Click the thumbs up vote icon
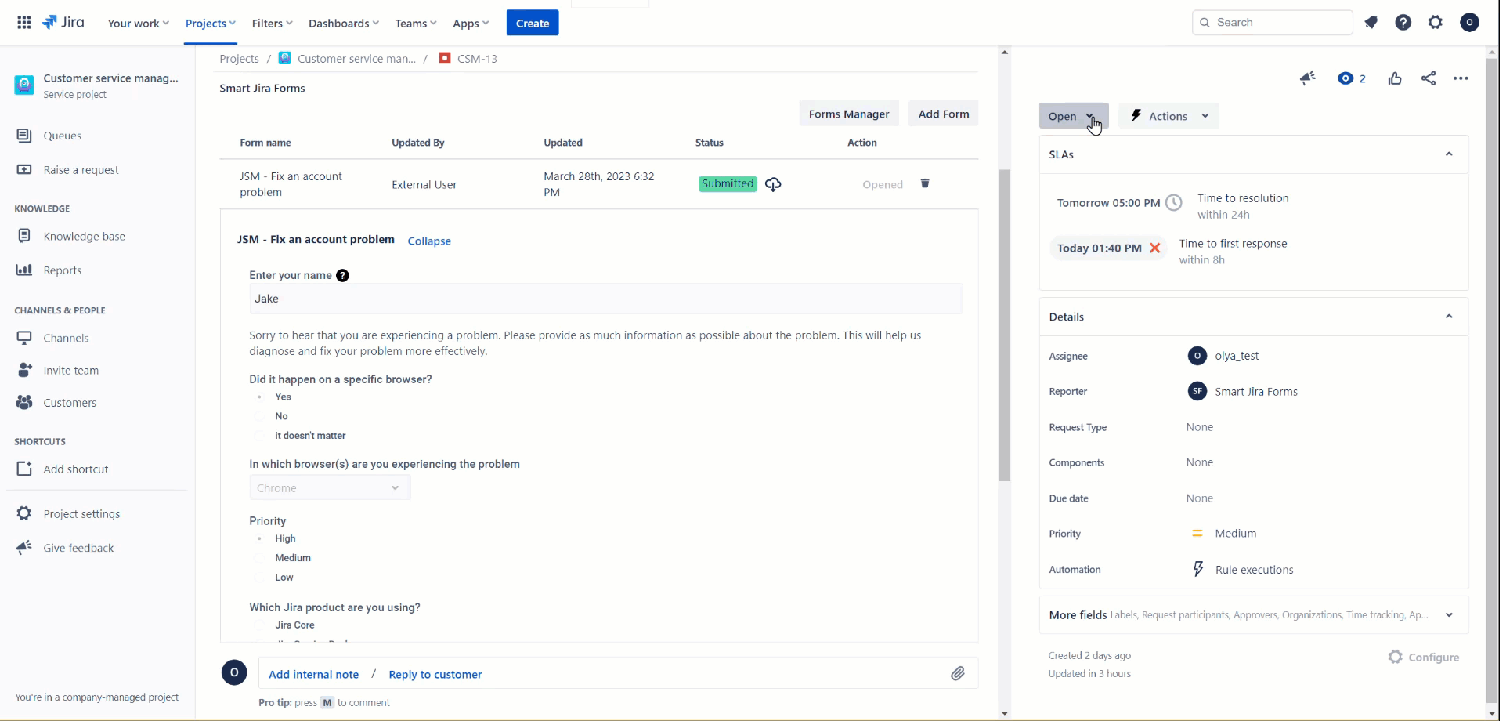The image size is (1500, 721). click(1395, 78)
